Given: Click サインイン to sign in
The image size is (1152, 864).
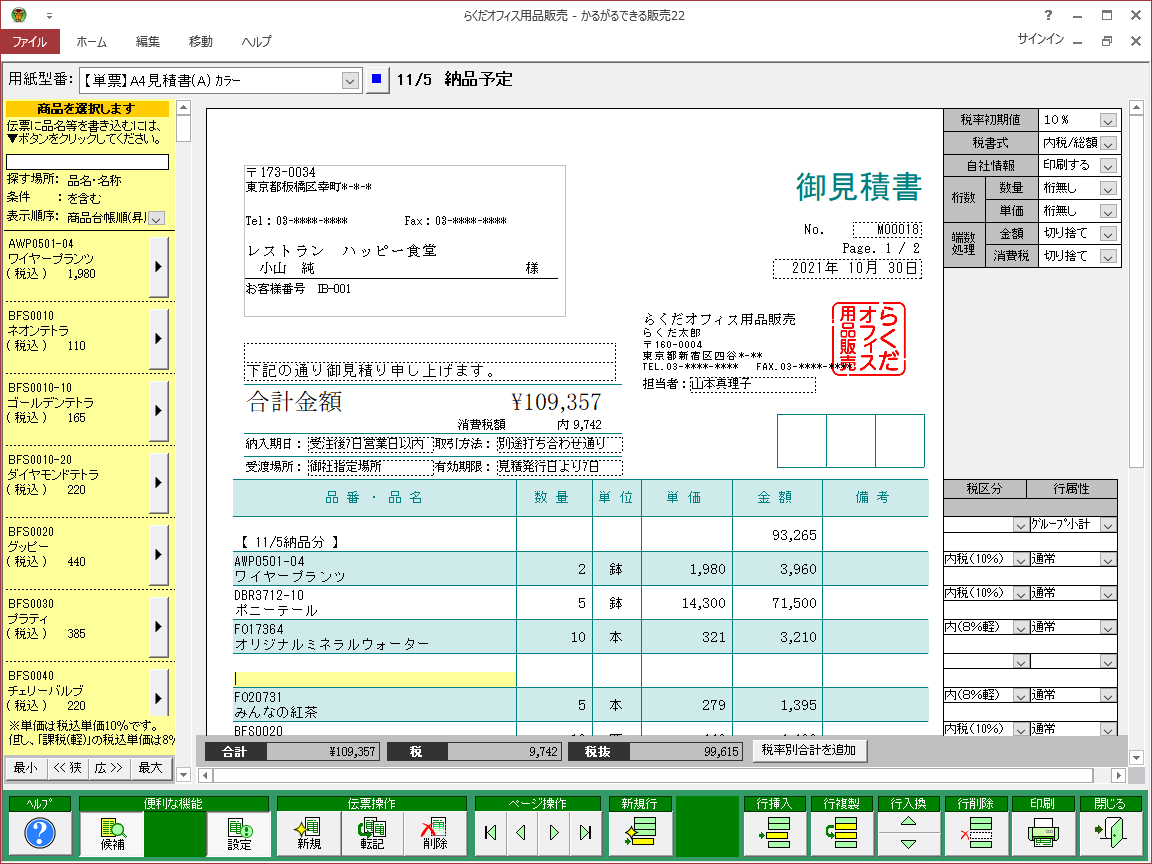Looking at the screenshot, I should click(x=1040, y=40).
